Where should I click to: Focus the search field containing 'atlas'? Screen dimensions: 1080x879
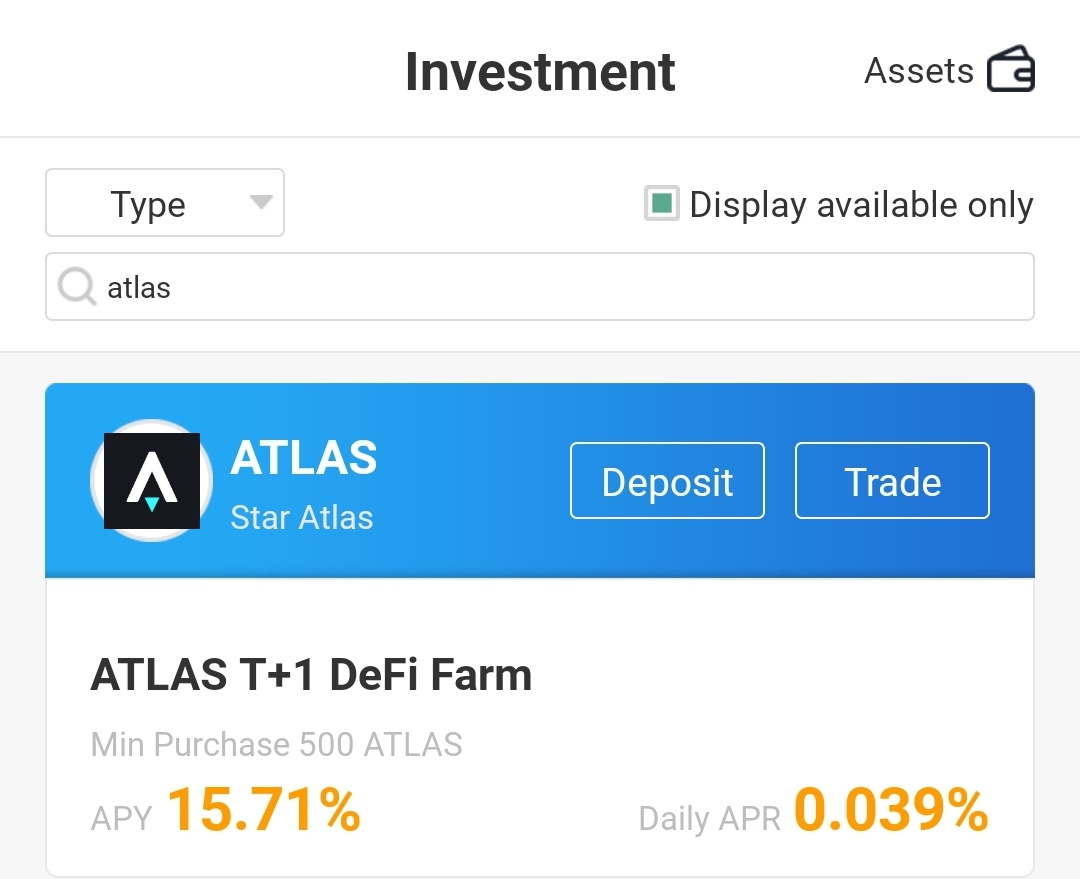tap(540, 287)
